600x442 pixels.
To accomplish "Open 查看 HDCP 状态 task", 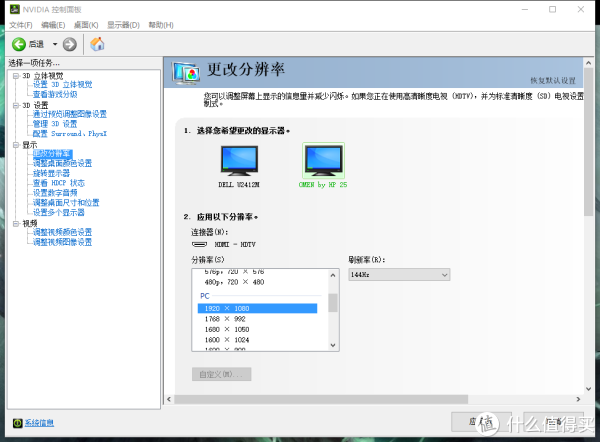I will [x=59, y=183].
